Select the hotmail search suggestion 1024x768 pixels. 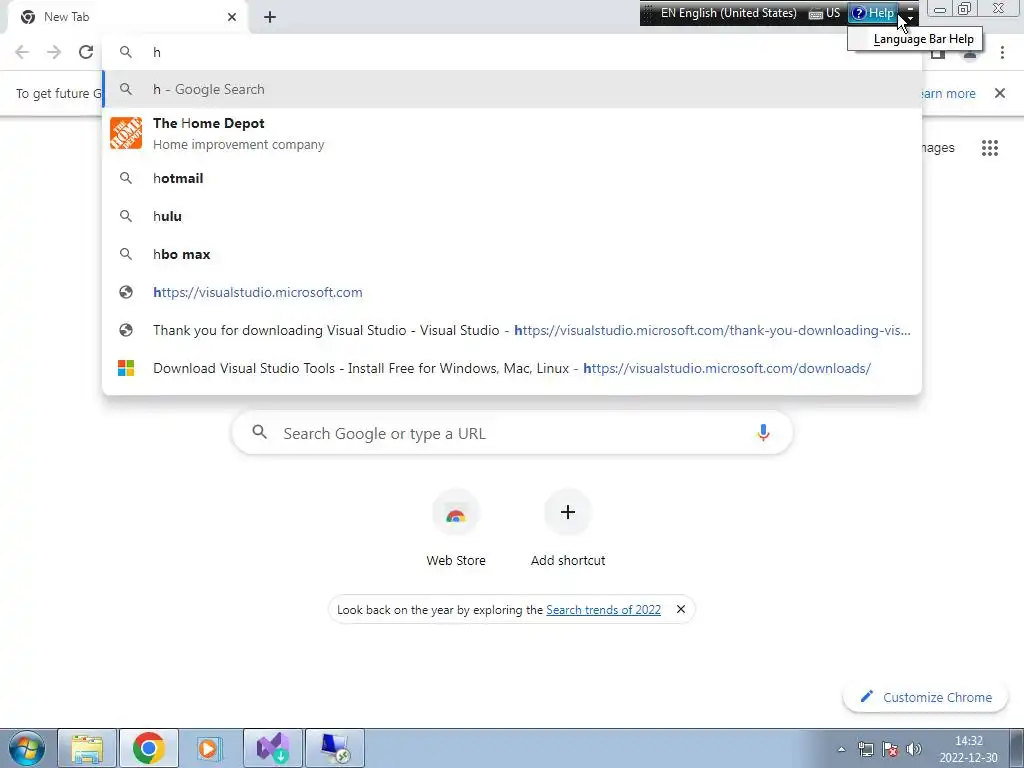click(x=512, y=178)
